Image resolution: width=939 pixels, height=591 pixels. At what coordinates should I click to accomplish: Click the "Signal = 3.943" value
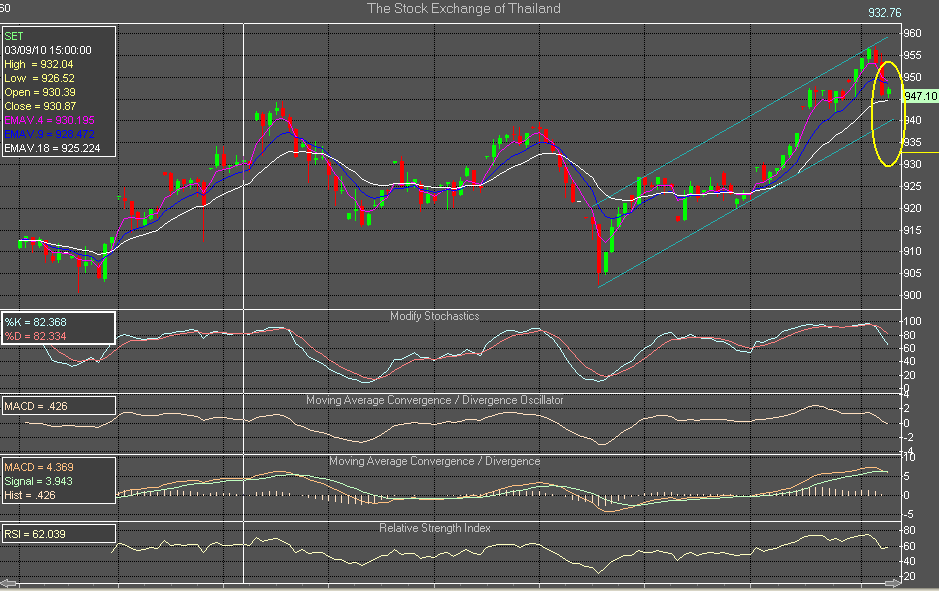[38, 481]
